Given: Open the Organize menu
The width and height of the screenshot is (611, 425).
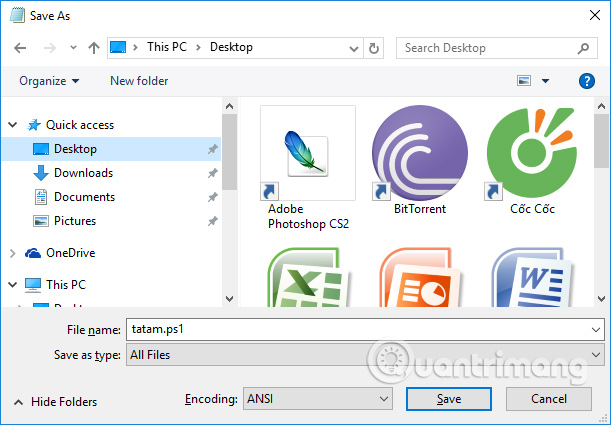Looking at the screenshot, I should [x=49, y=81].
